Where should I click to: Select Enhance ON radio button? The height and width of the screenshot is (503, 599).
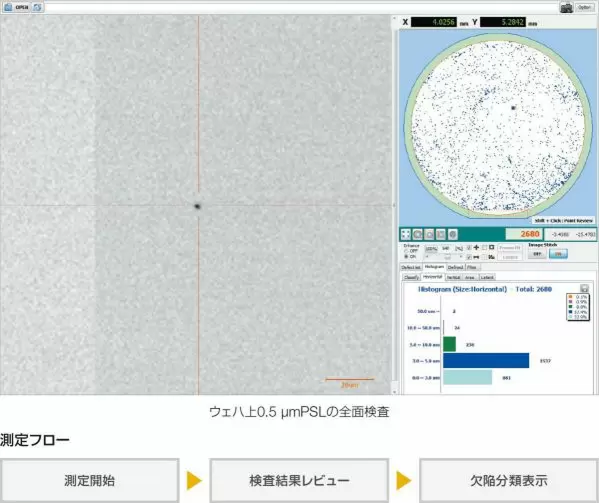coord(406,257)
